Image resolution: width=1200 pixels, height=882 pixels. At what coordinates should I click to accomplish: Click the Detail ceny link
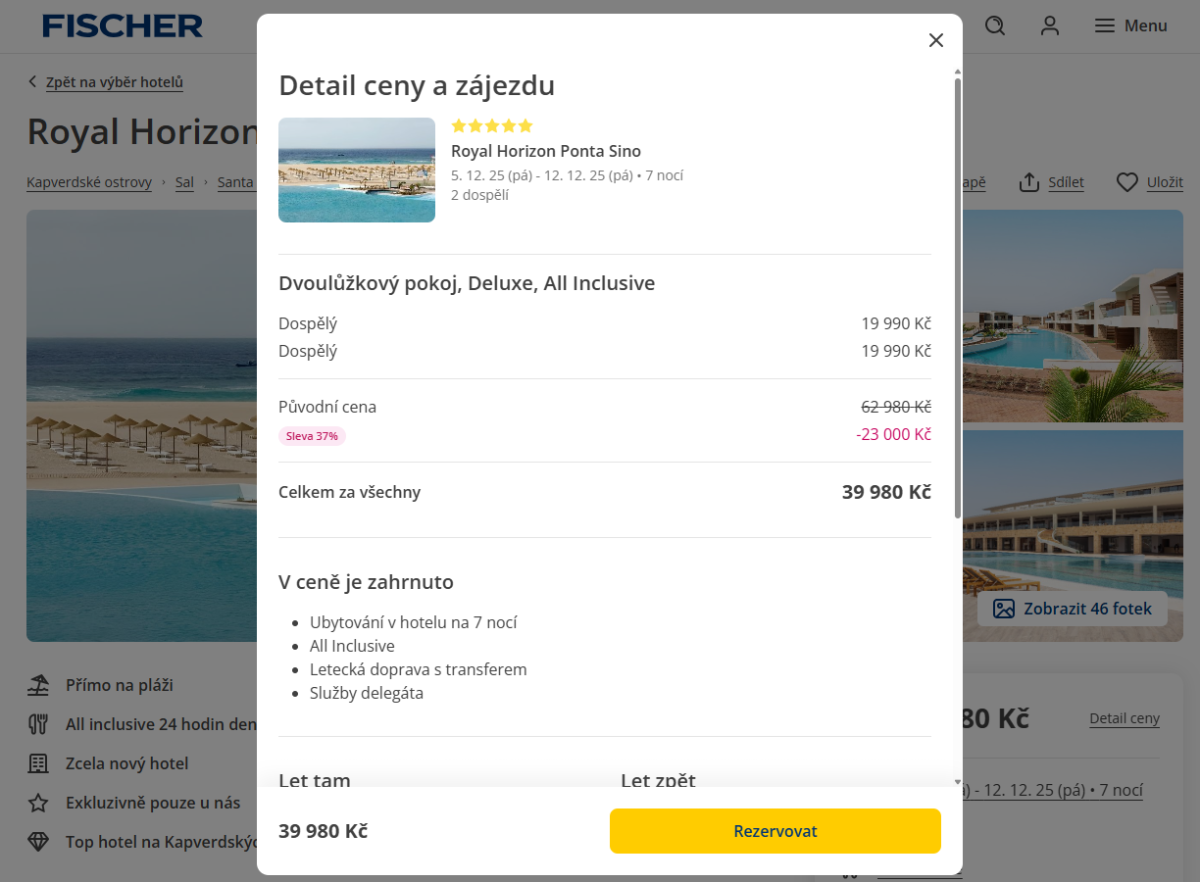1124,718
